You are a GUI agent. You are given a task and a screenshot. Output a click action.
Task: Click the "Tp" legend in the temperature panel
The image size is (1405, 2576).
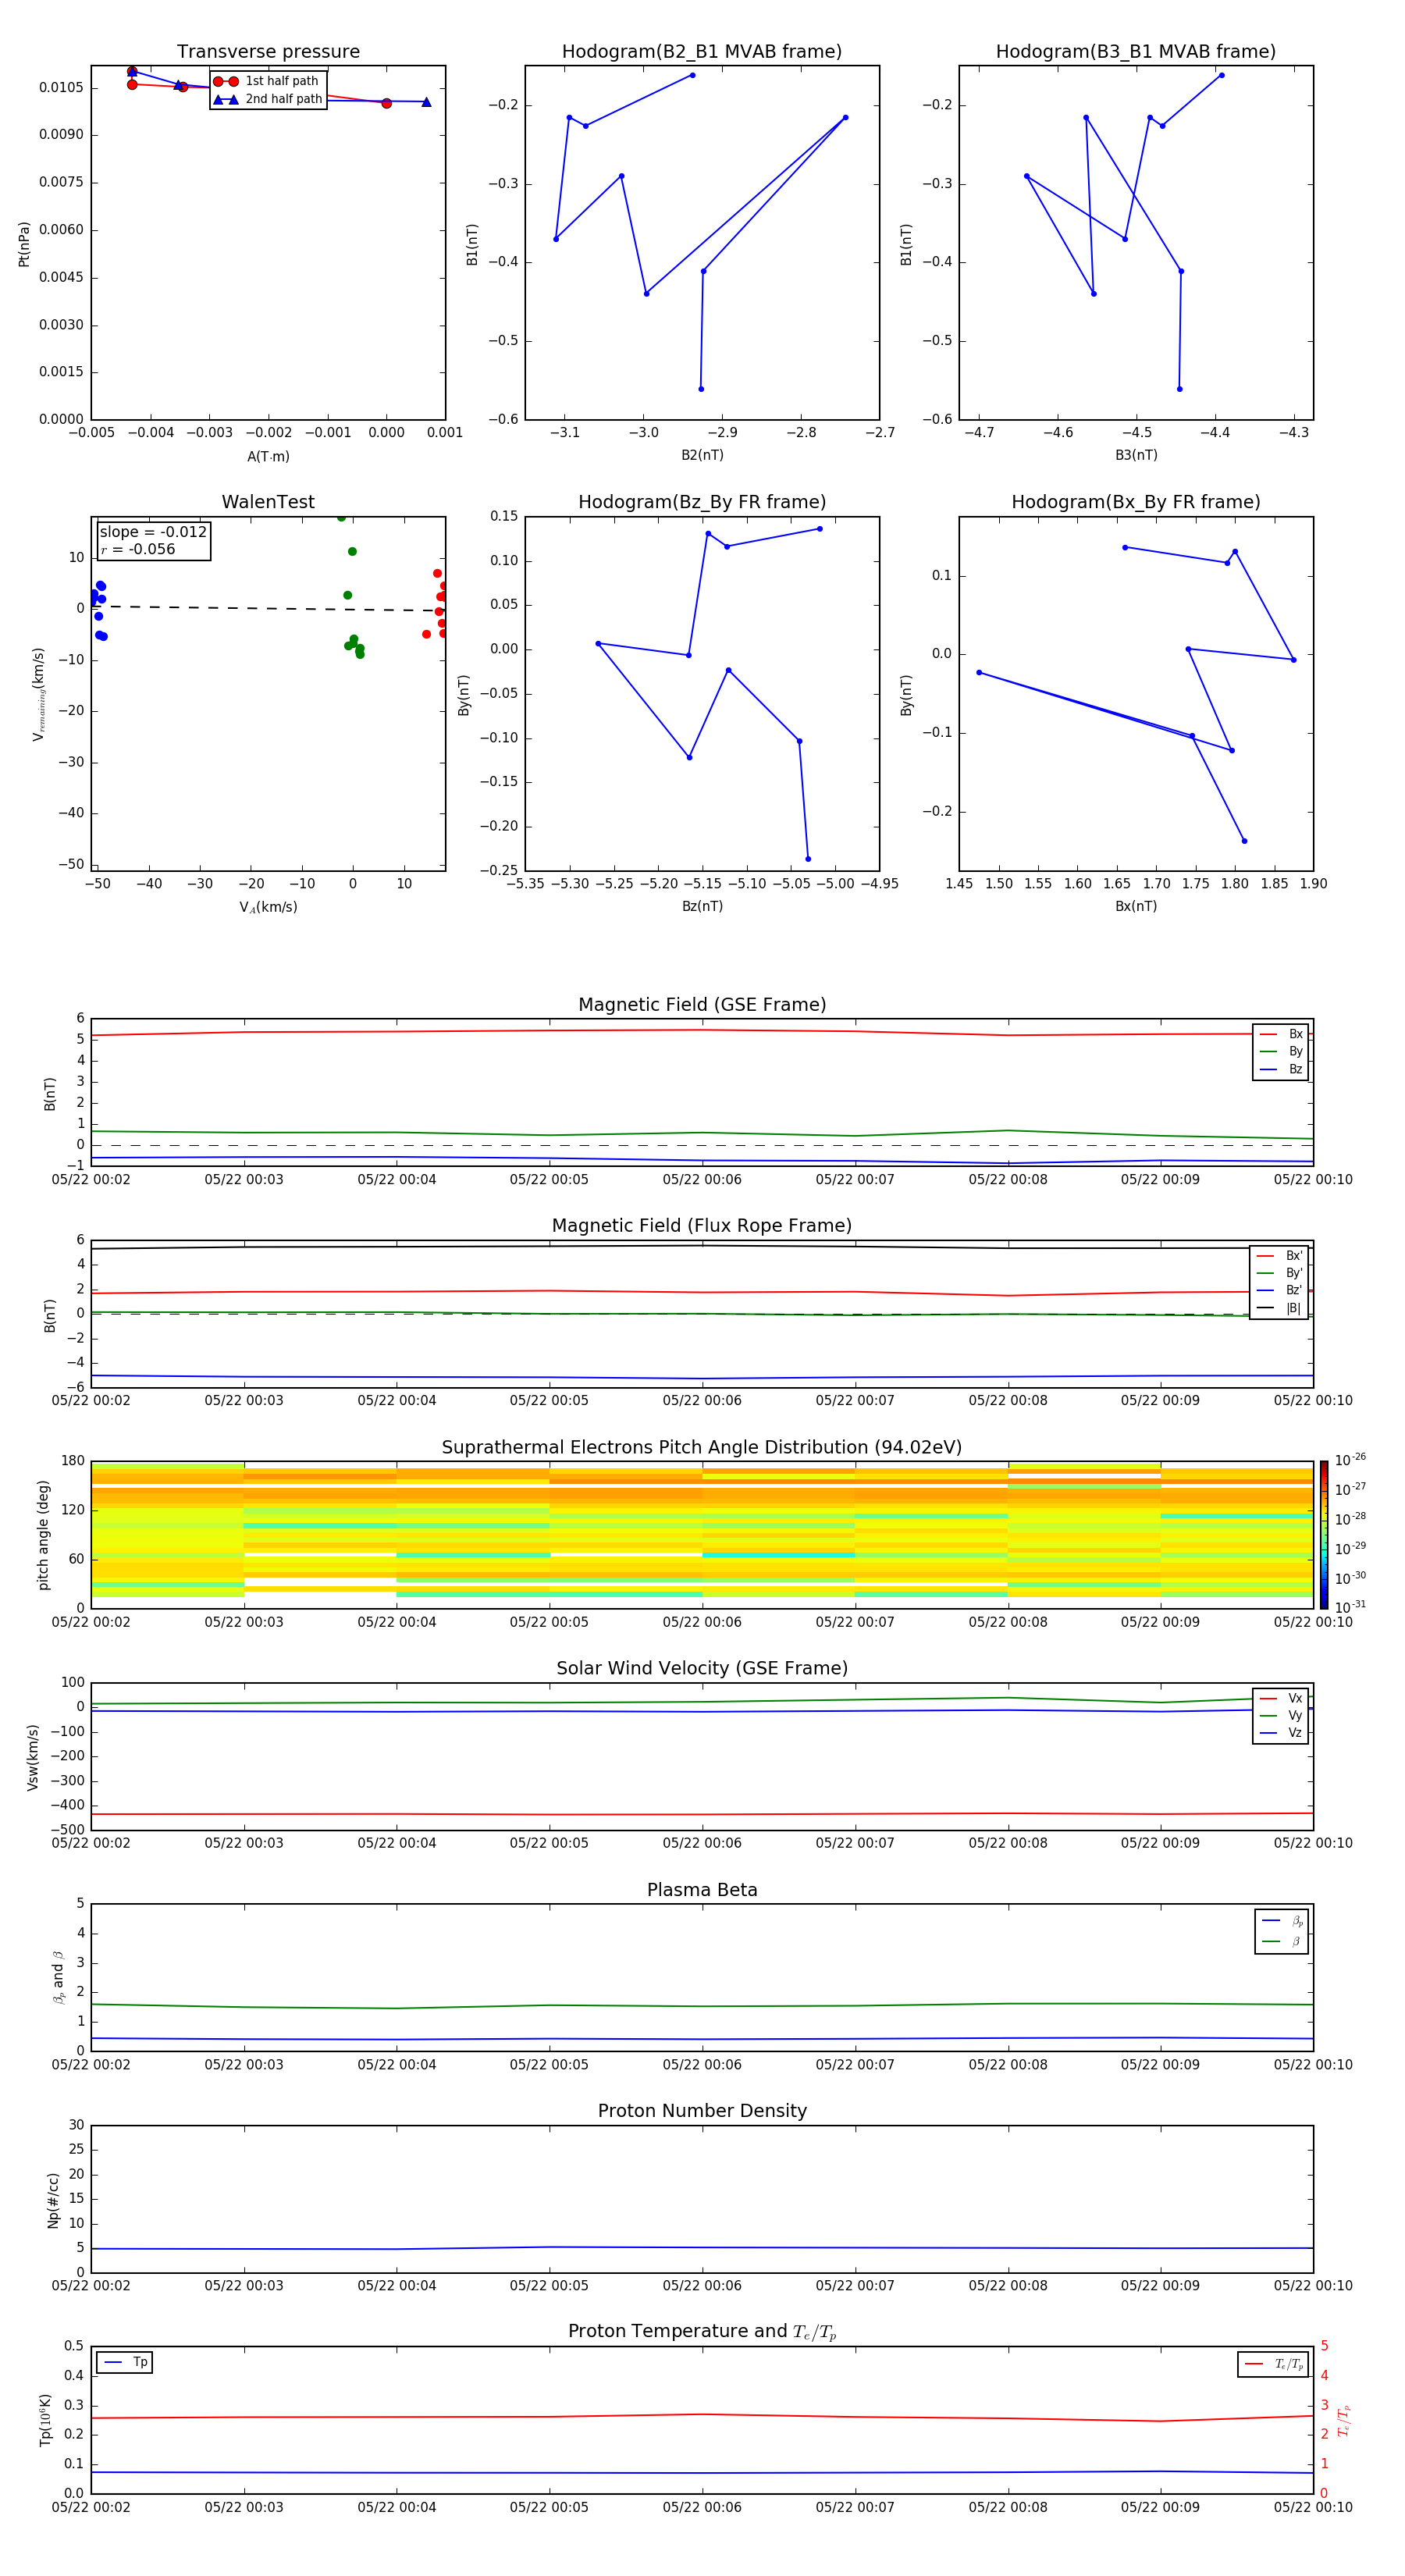coord(125,2362)
